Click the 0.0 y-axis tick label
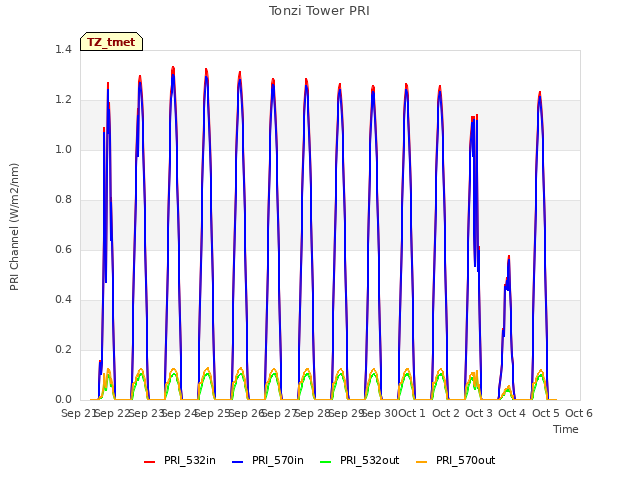 (63, 400)
